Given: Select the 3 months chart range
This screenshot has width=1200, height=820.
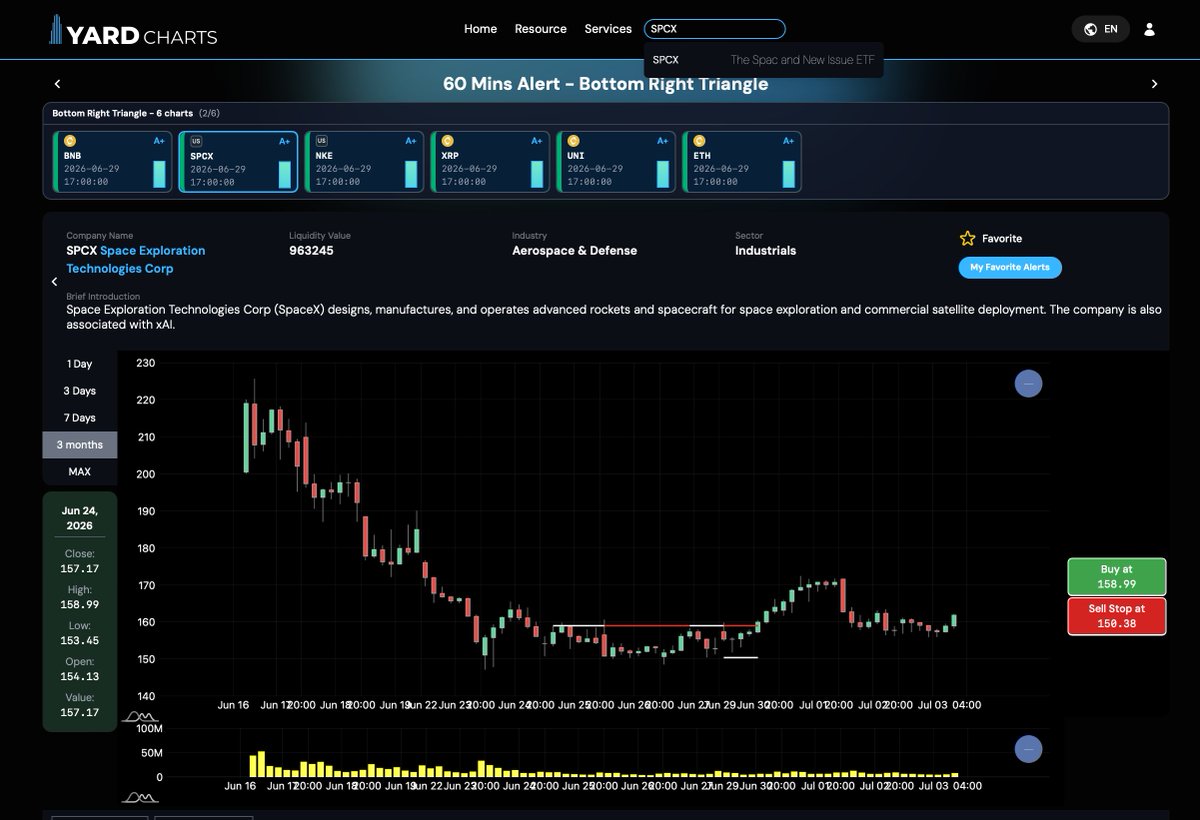Looking at the screenshot, I should pos(80,445).
